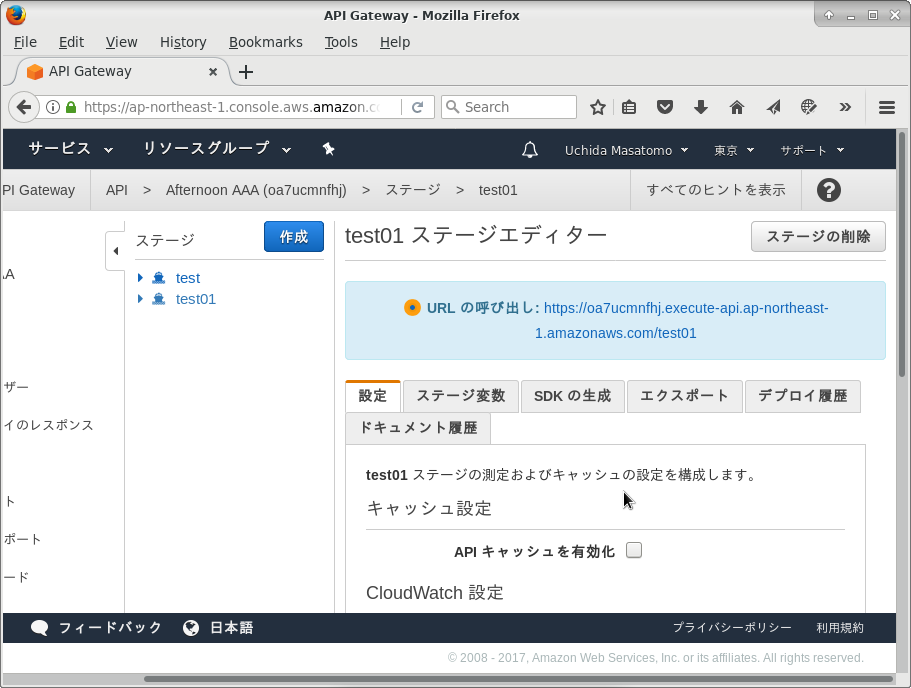Switch to the エクスポート tab
The image size is (911, 688).
click(684, 396)
